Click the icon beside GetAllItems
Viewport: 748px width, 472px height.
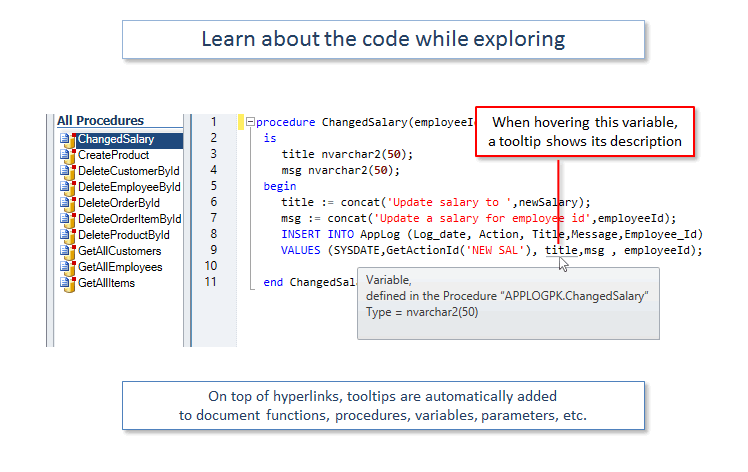pos(68,283)
